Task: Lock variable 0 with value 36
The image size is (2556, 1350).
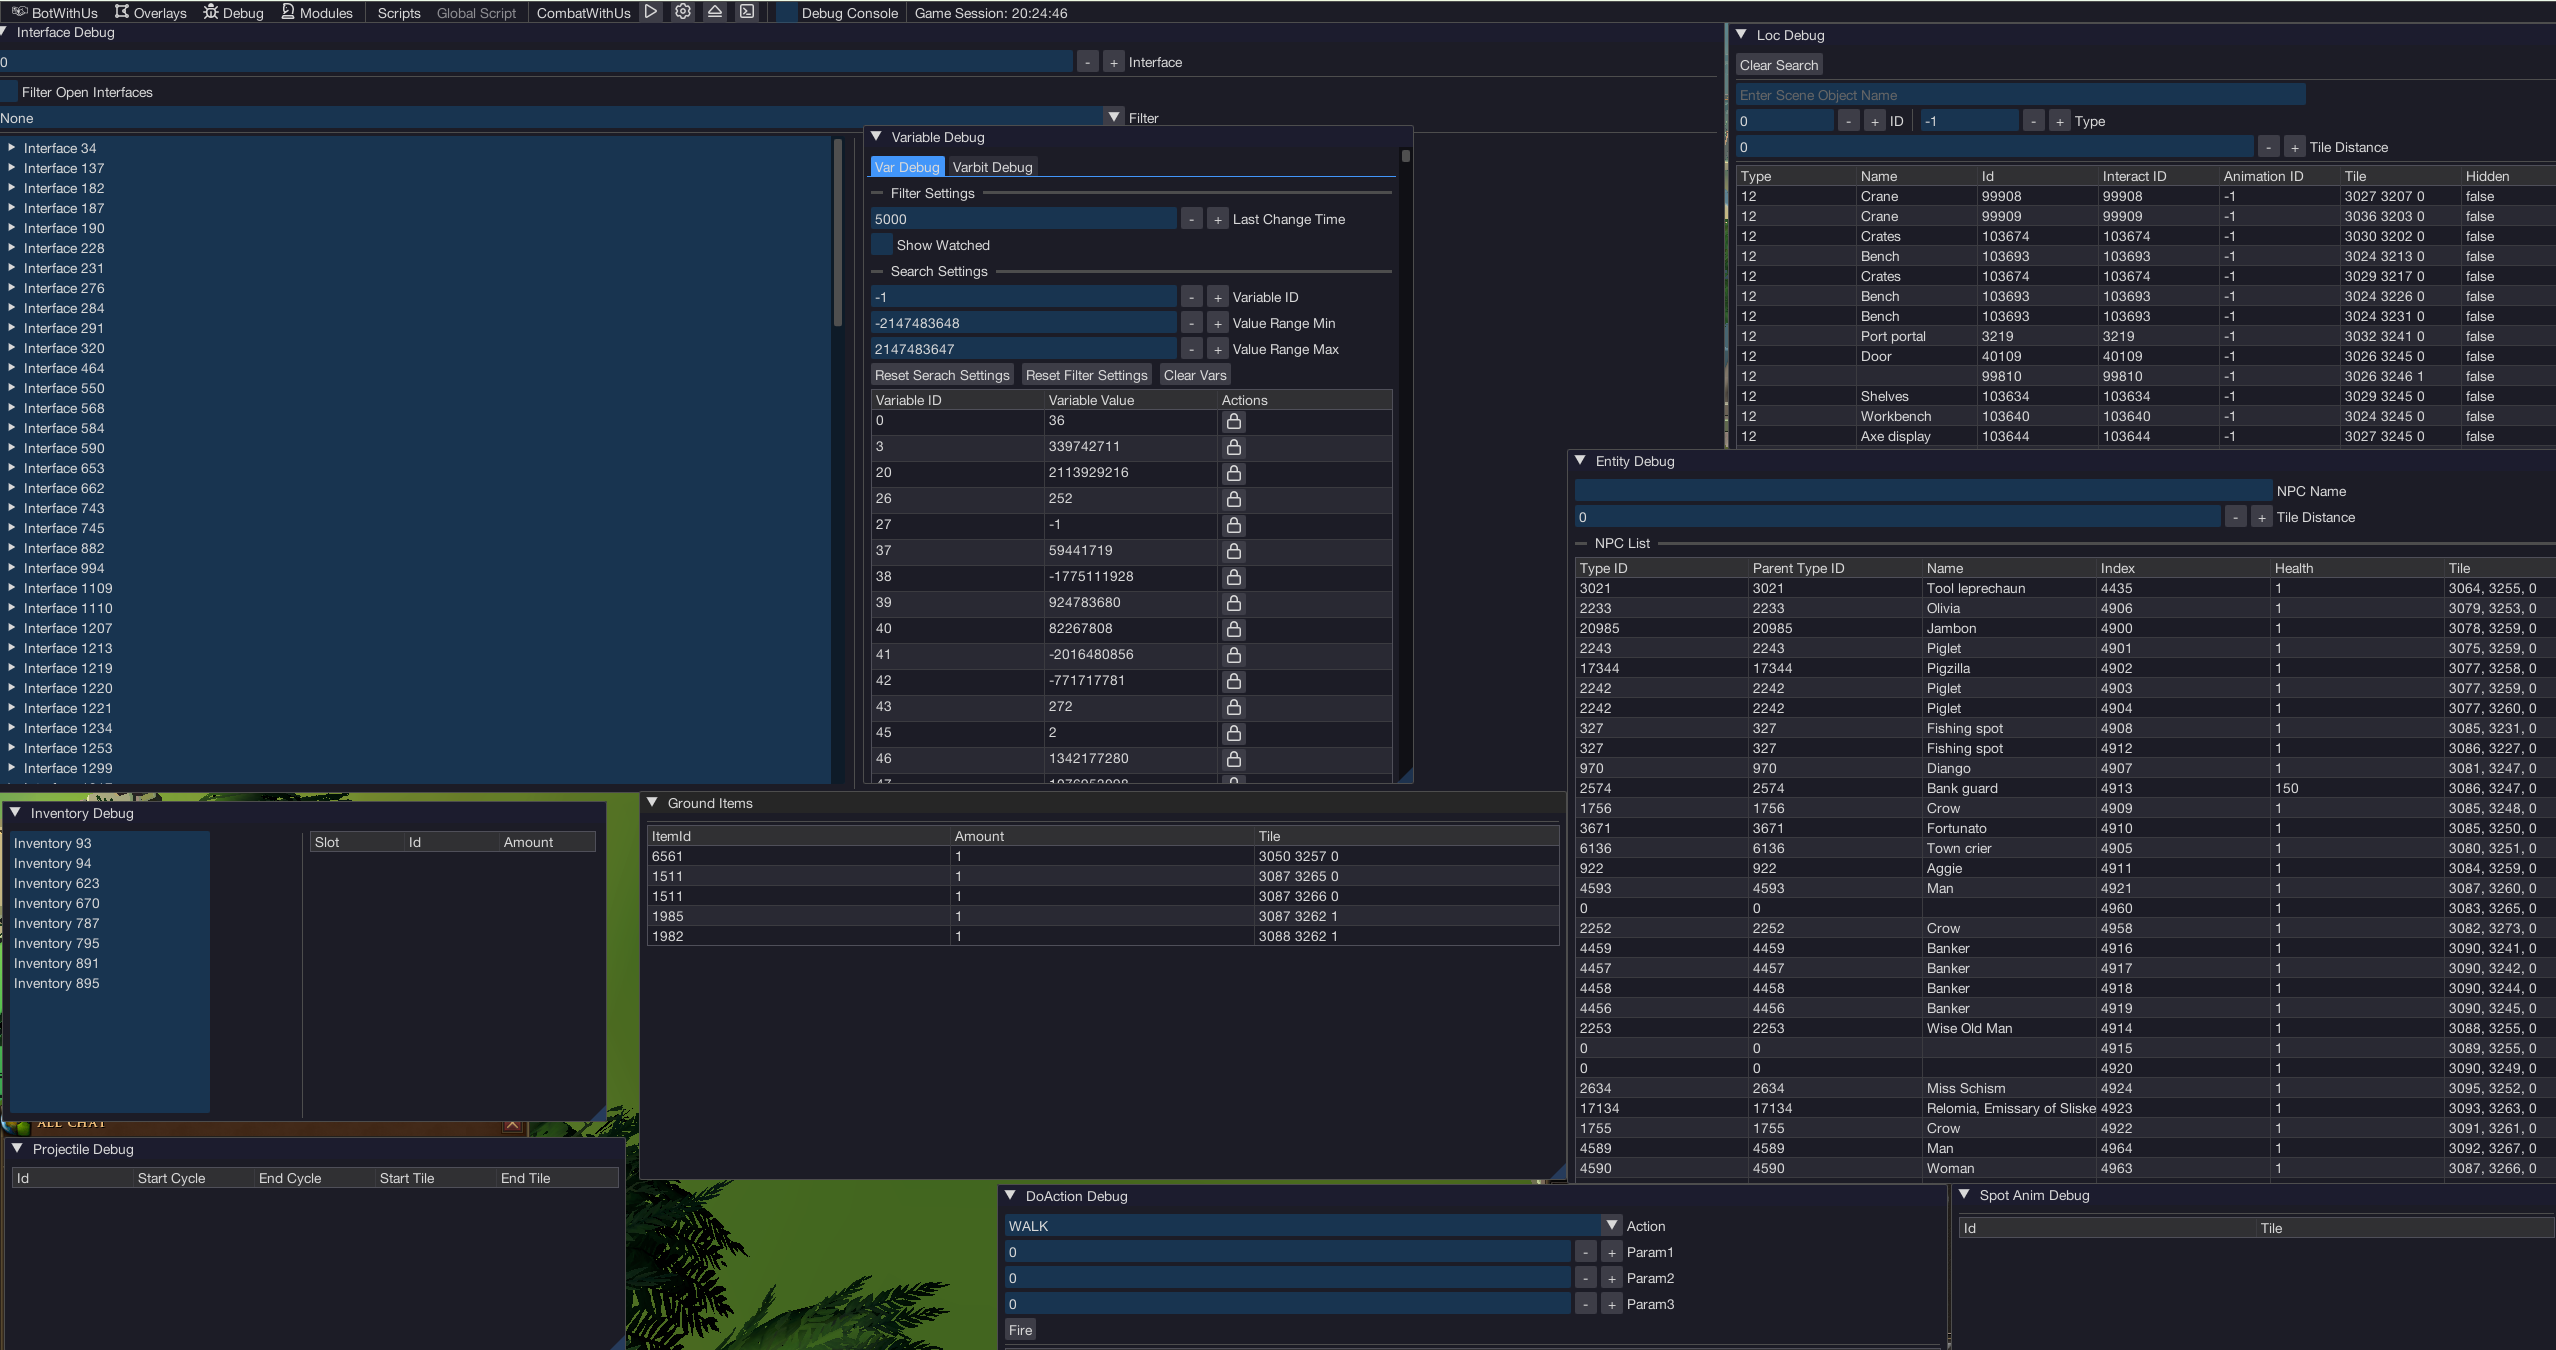Action: tap(1234, 421)
